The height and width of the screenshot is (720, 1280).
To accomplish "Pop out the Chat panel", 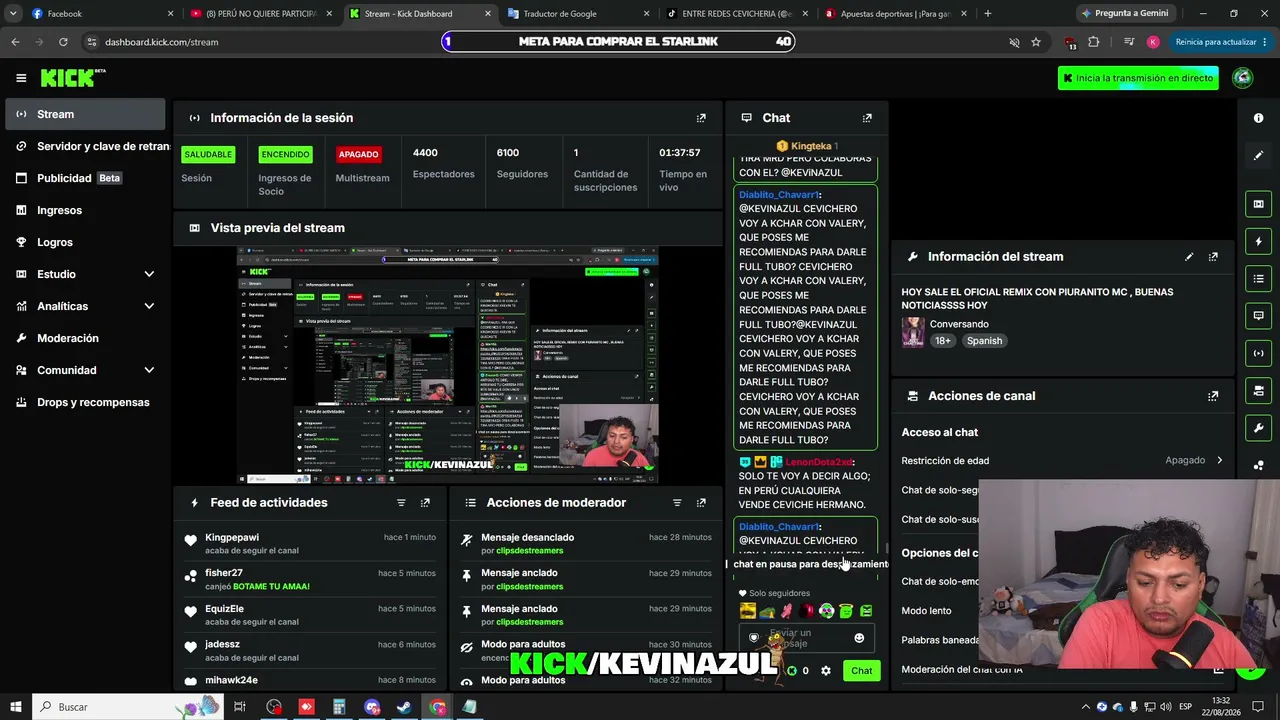I will (x=867, y=118).
